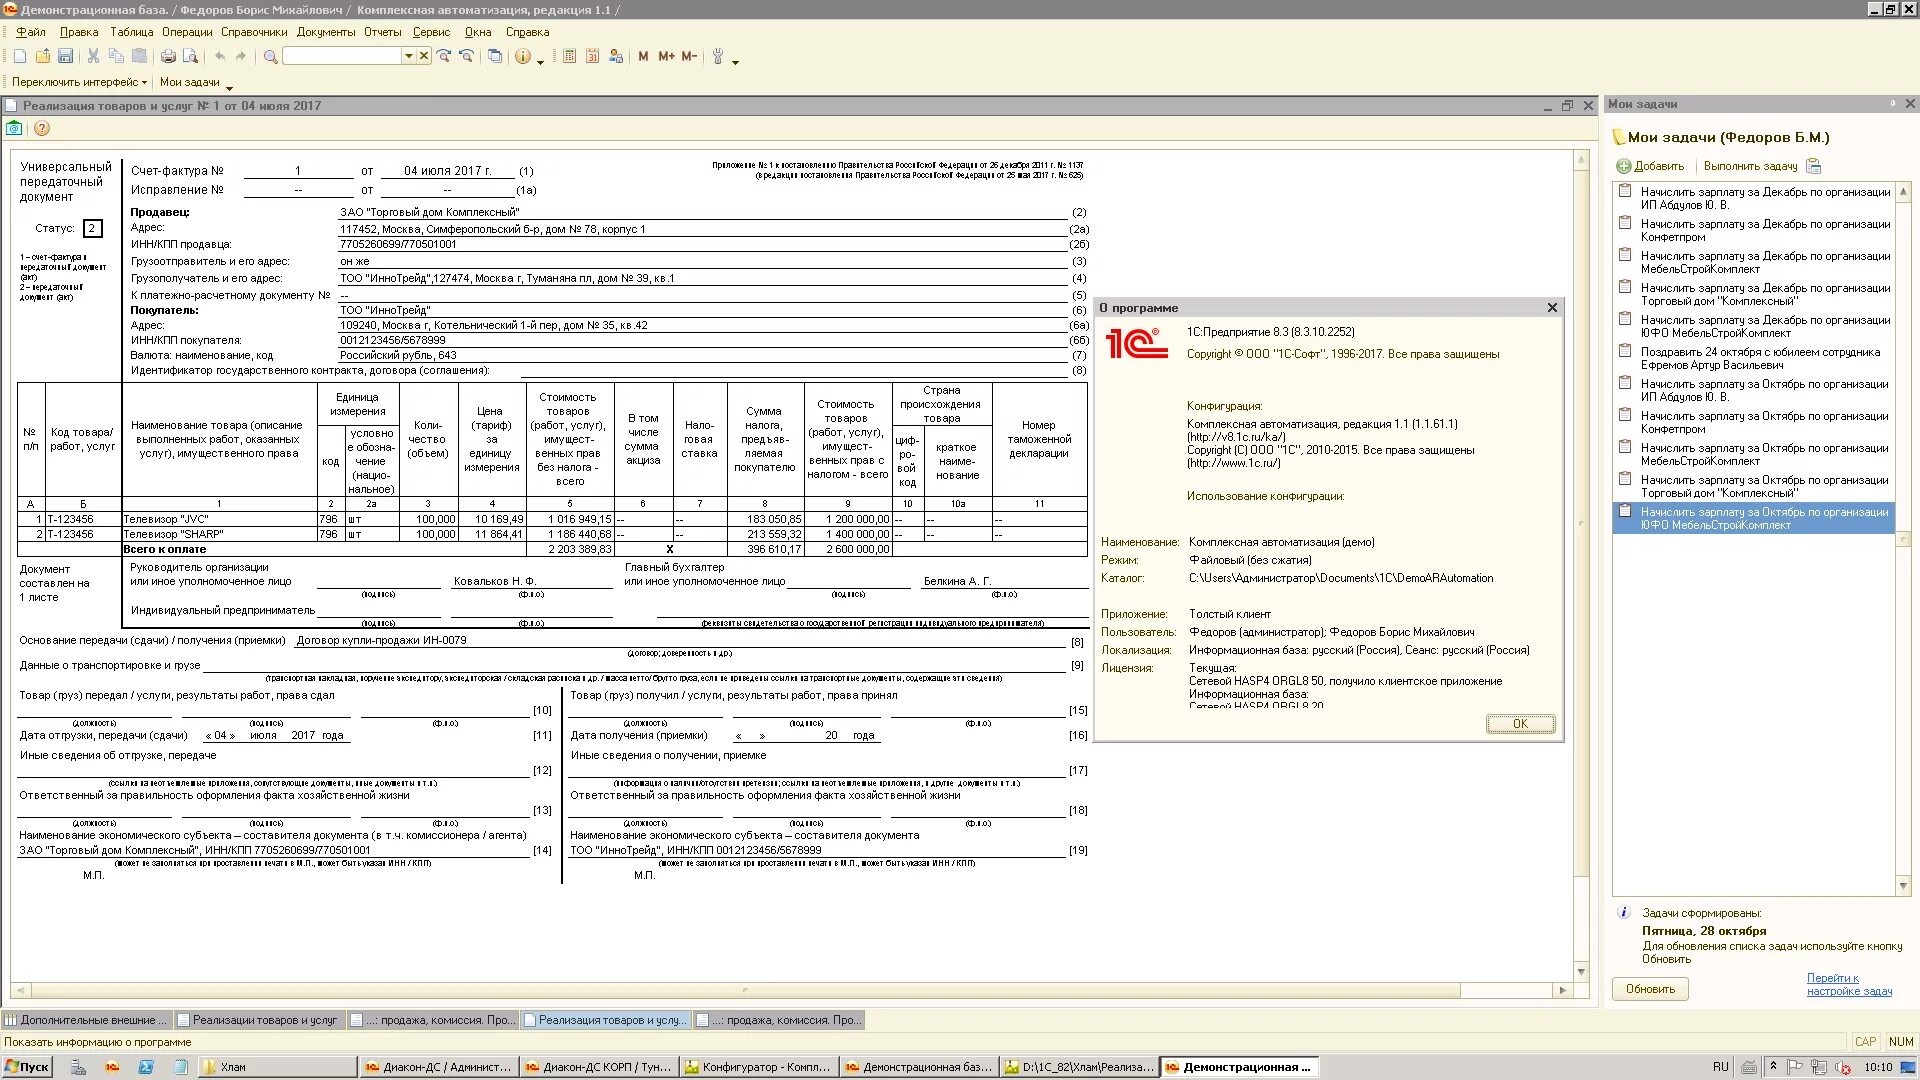This screenshot has height=1080, width=1920.
Task: Open the Справочники menu
Action: pyautogui.click(x=254, y=32)
